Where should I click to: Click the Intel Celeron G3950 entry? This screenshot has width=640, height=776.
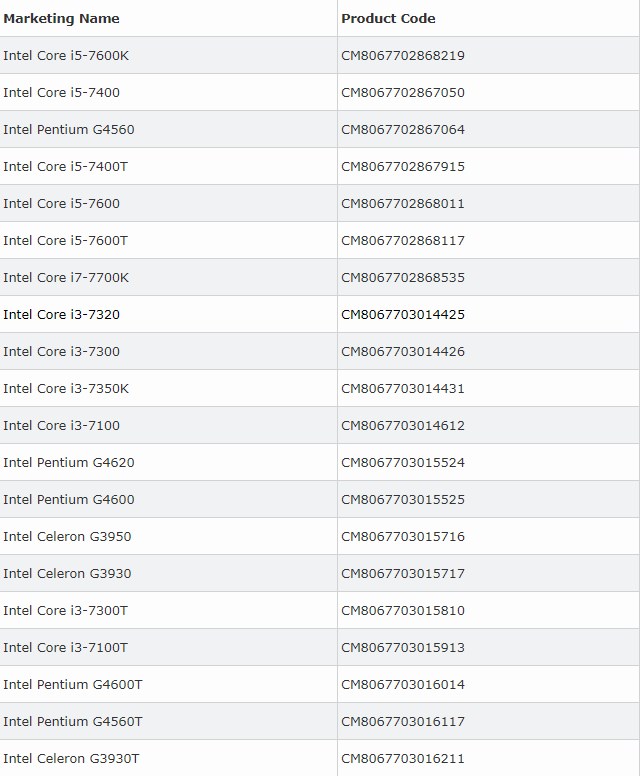(x=67, y=537)
